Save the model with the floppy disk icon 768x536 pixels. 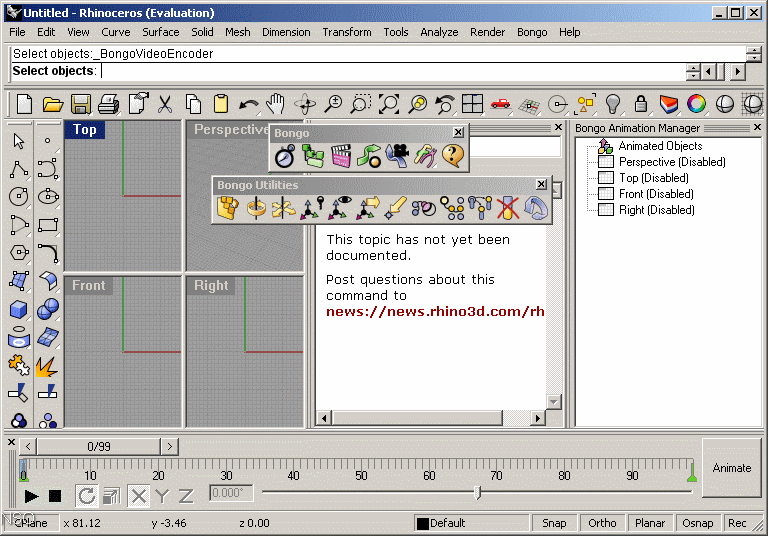pos(81,104)
